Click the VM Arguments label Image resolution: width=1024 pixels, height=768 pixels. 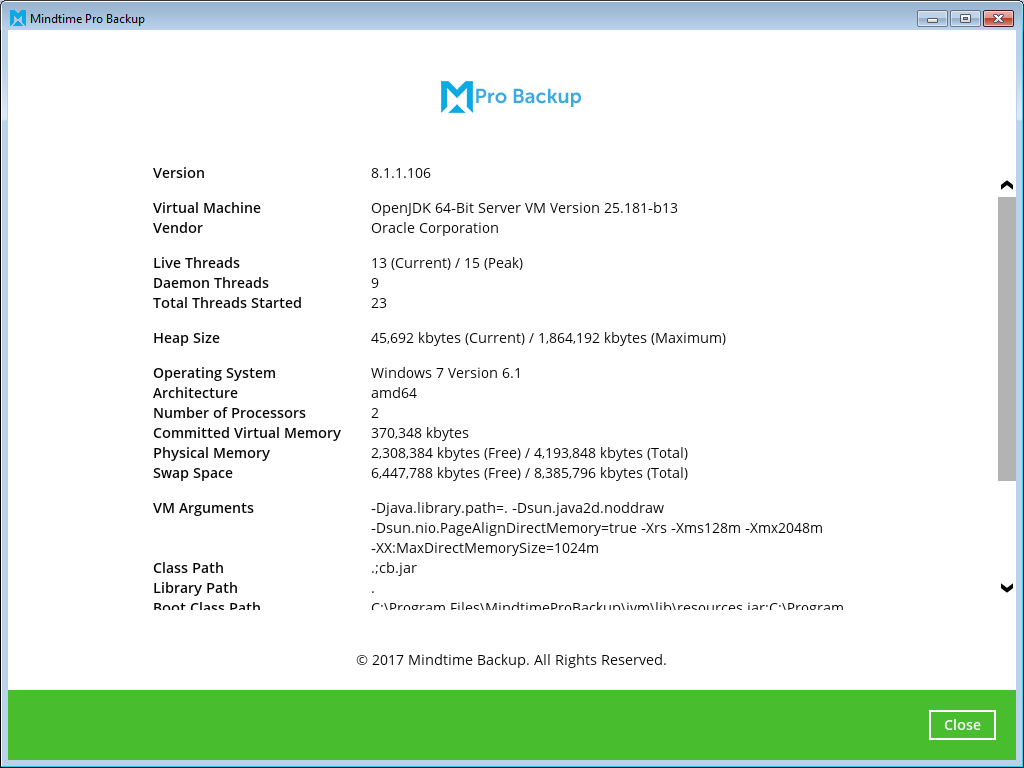203,508
